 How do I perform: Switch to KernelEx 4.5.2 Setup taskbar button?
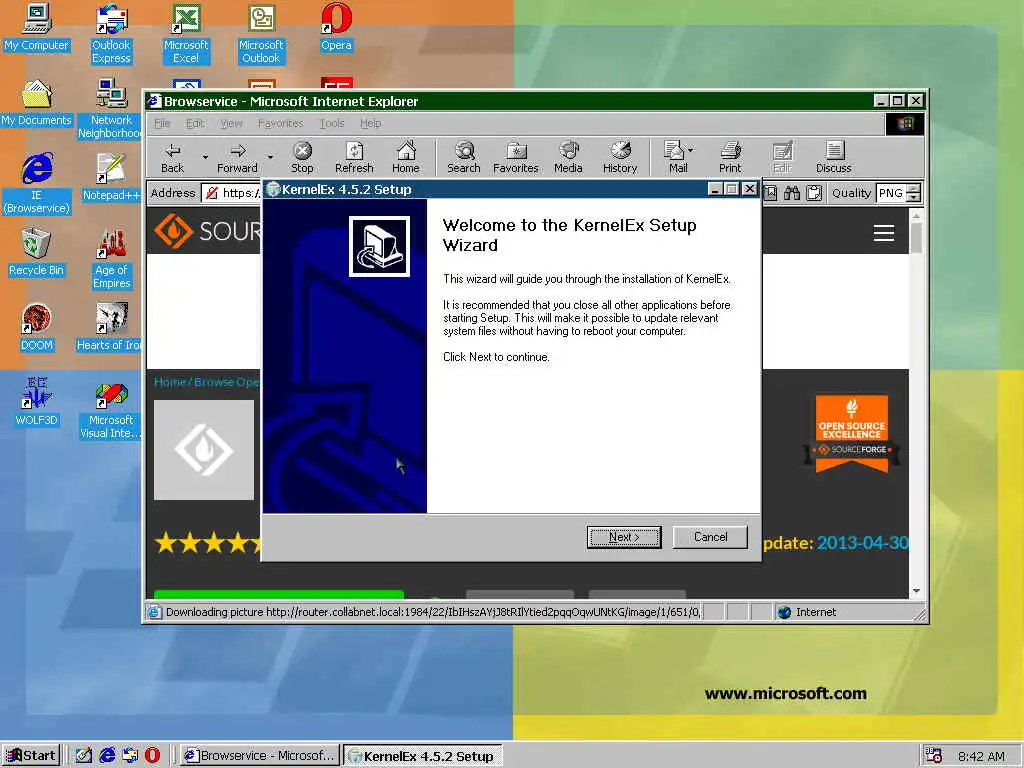coord(423,756)
